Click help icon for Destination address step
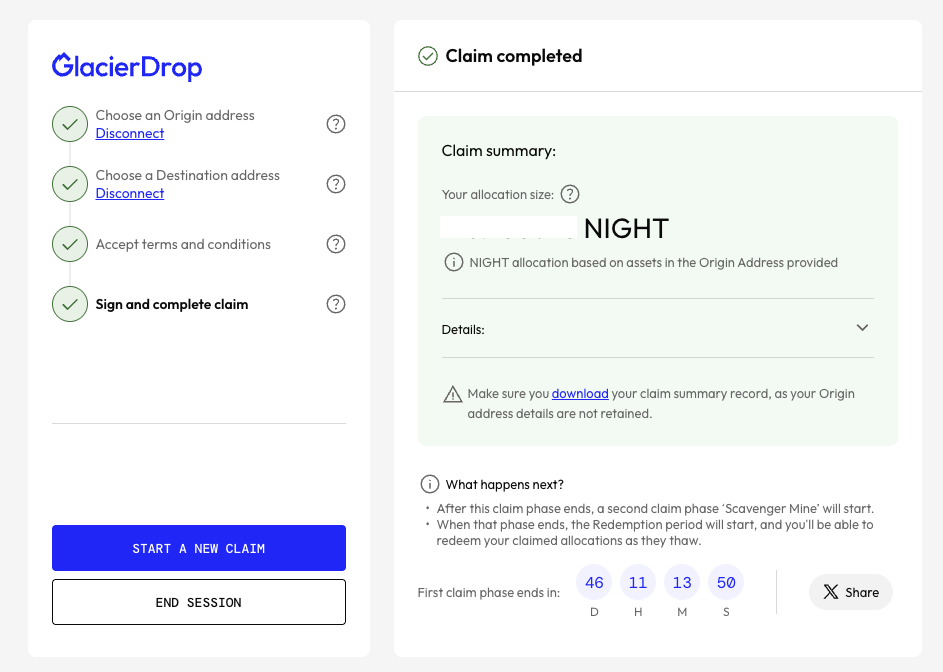943x672 pixels. (336, 184)
